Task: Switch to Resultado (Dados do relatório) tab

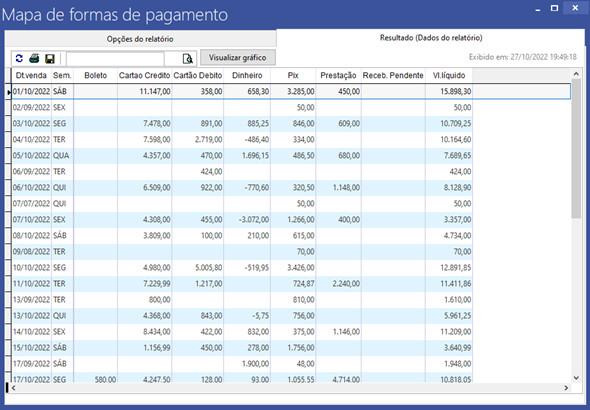Action: click(x=431, y=38)
